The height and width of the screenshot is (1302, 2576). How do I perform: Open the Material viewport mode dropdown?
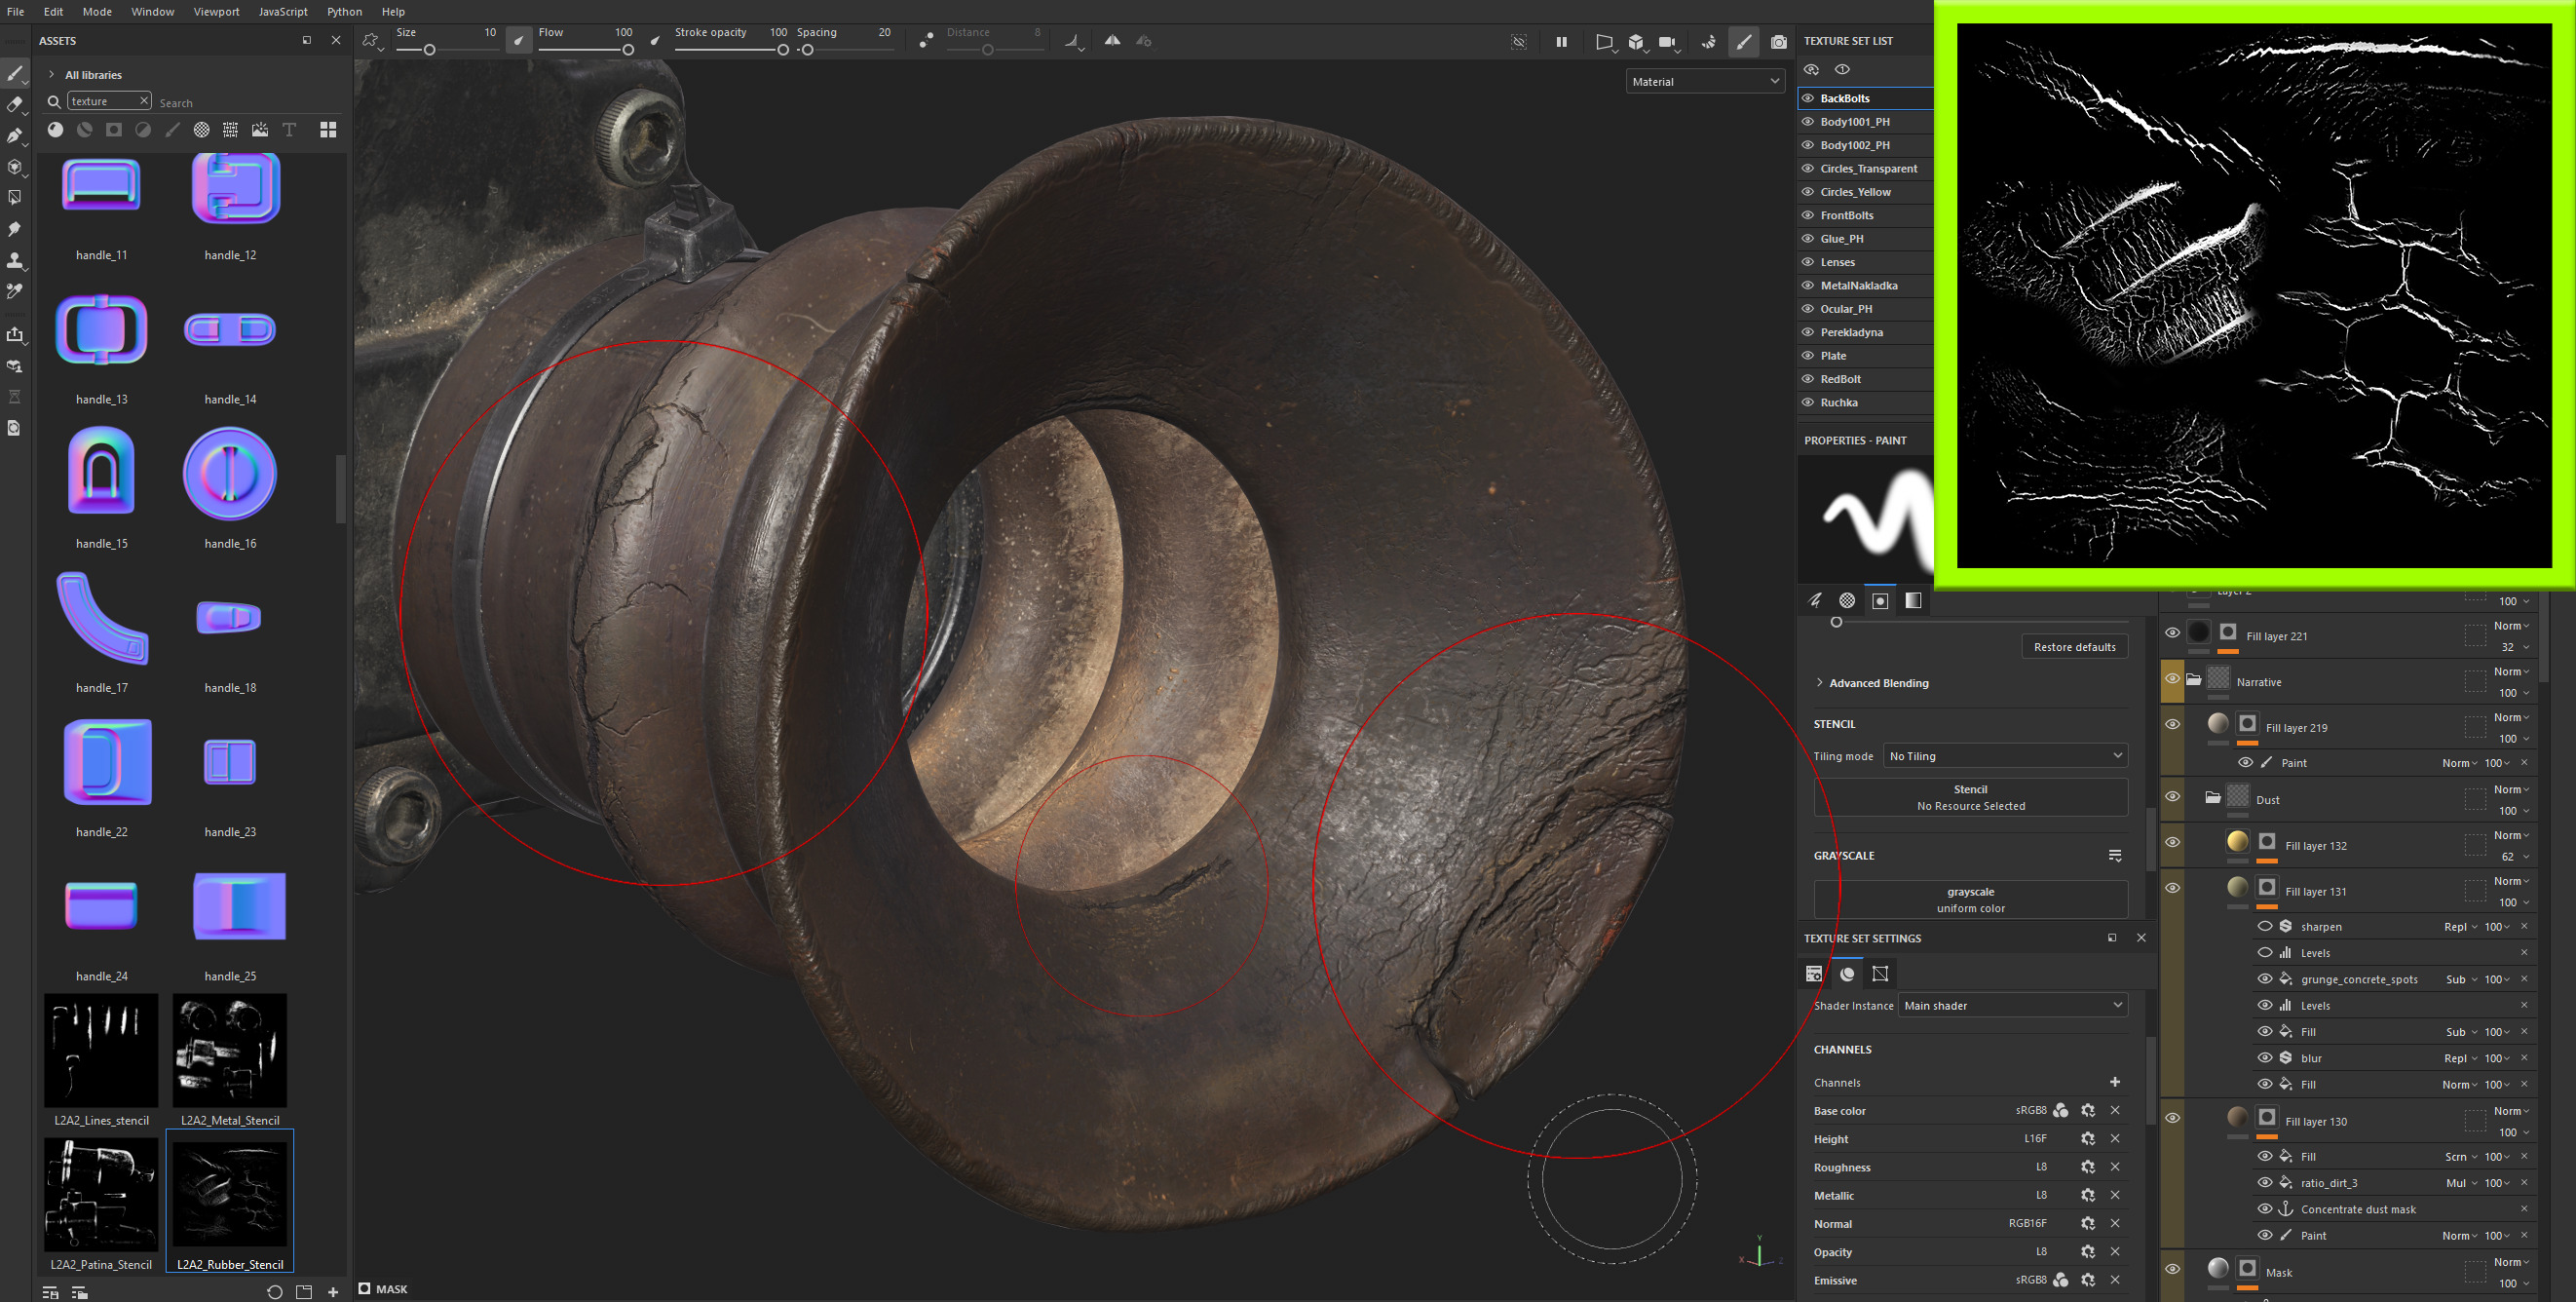coord(1705,82)
